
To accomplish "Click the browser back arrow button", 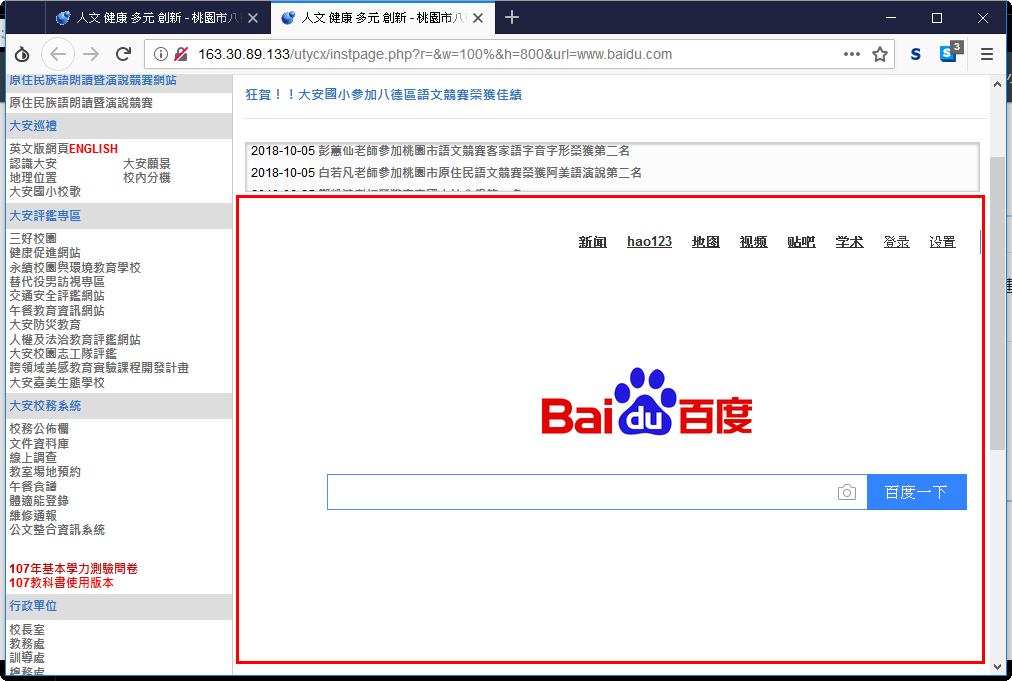I will pyautogui.click(x=58, y=54).
